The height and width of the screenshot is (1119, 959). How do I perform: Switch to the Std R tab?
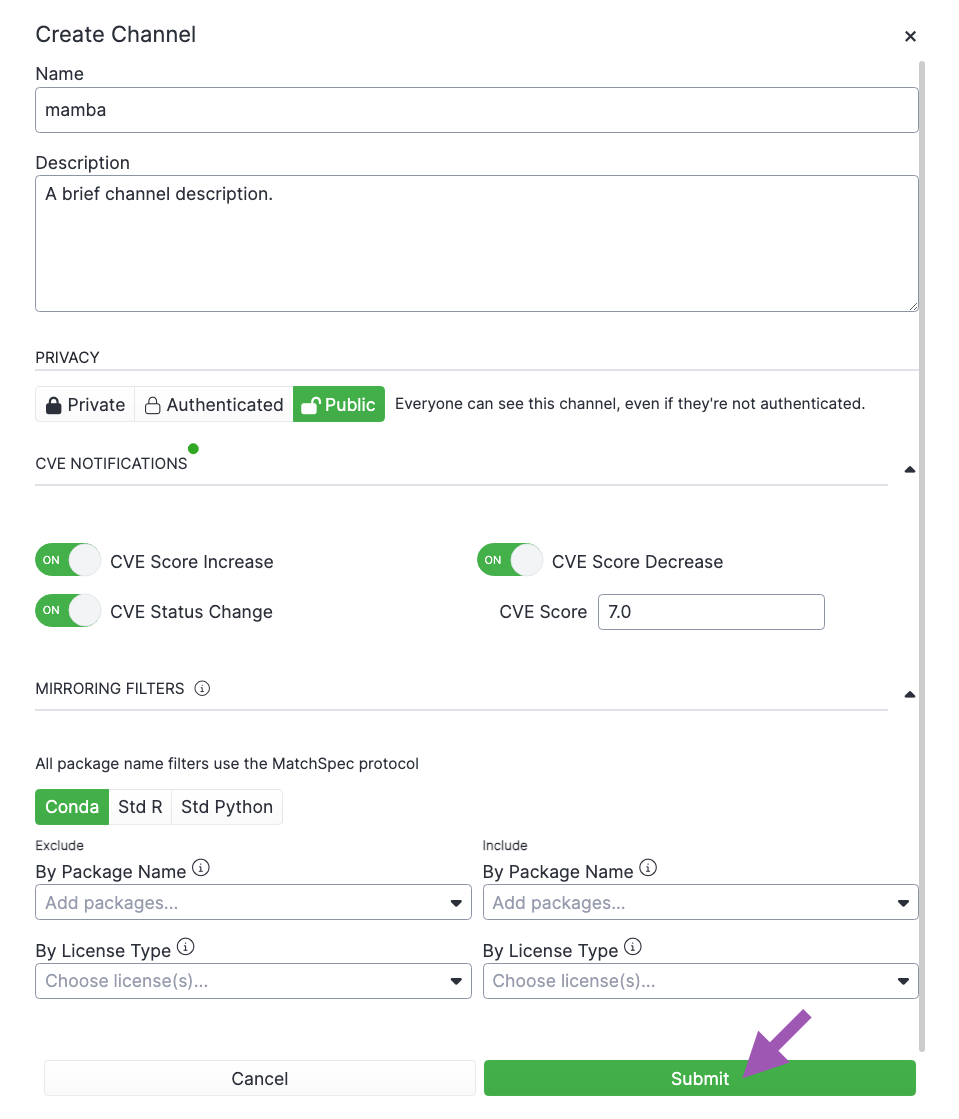pyautogui.click(x=141, y=807)
